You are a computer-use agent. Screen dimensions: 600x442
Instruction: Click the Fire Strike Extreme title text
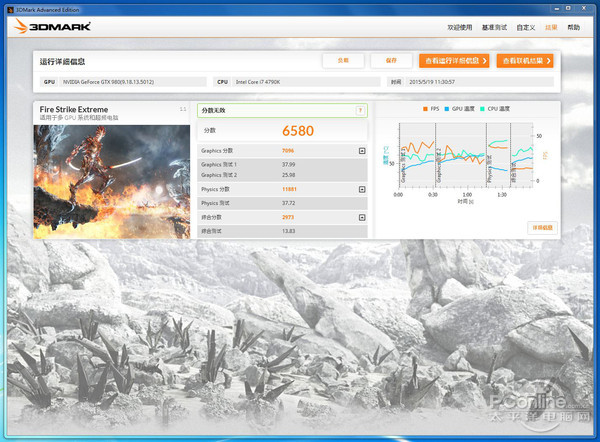click(x=74, y=109)
